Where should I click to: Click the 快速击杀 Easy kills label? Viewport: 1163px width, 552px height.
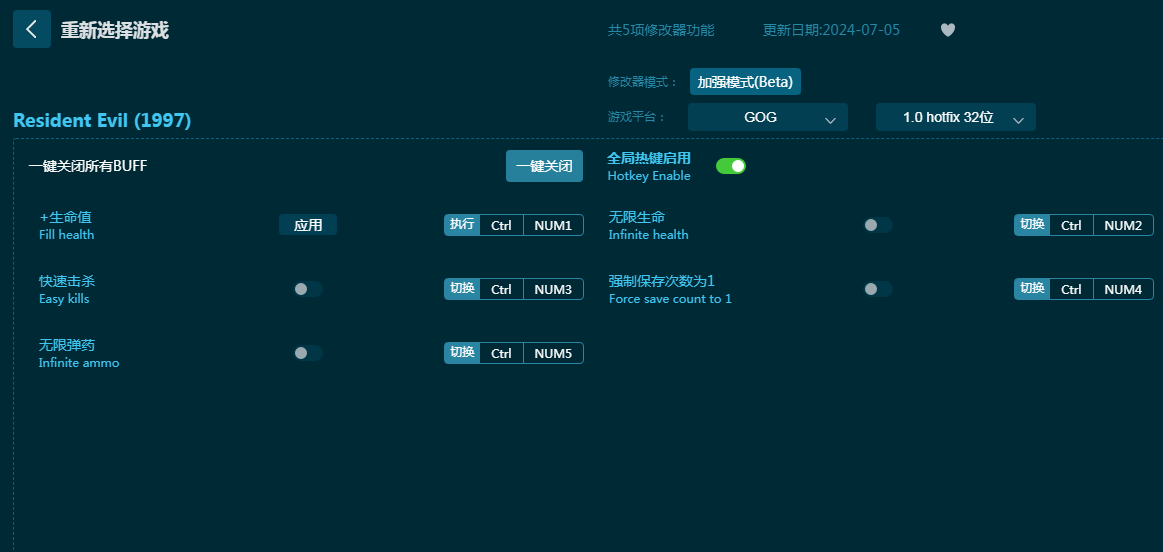67,289
